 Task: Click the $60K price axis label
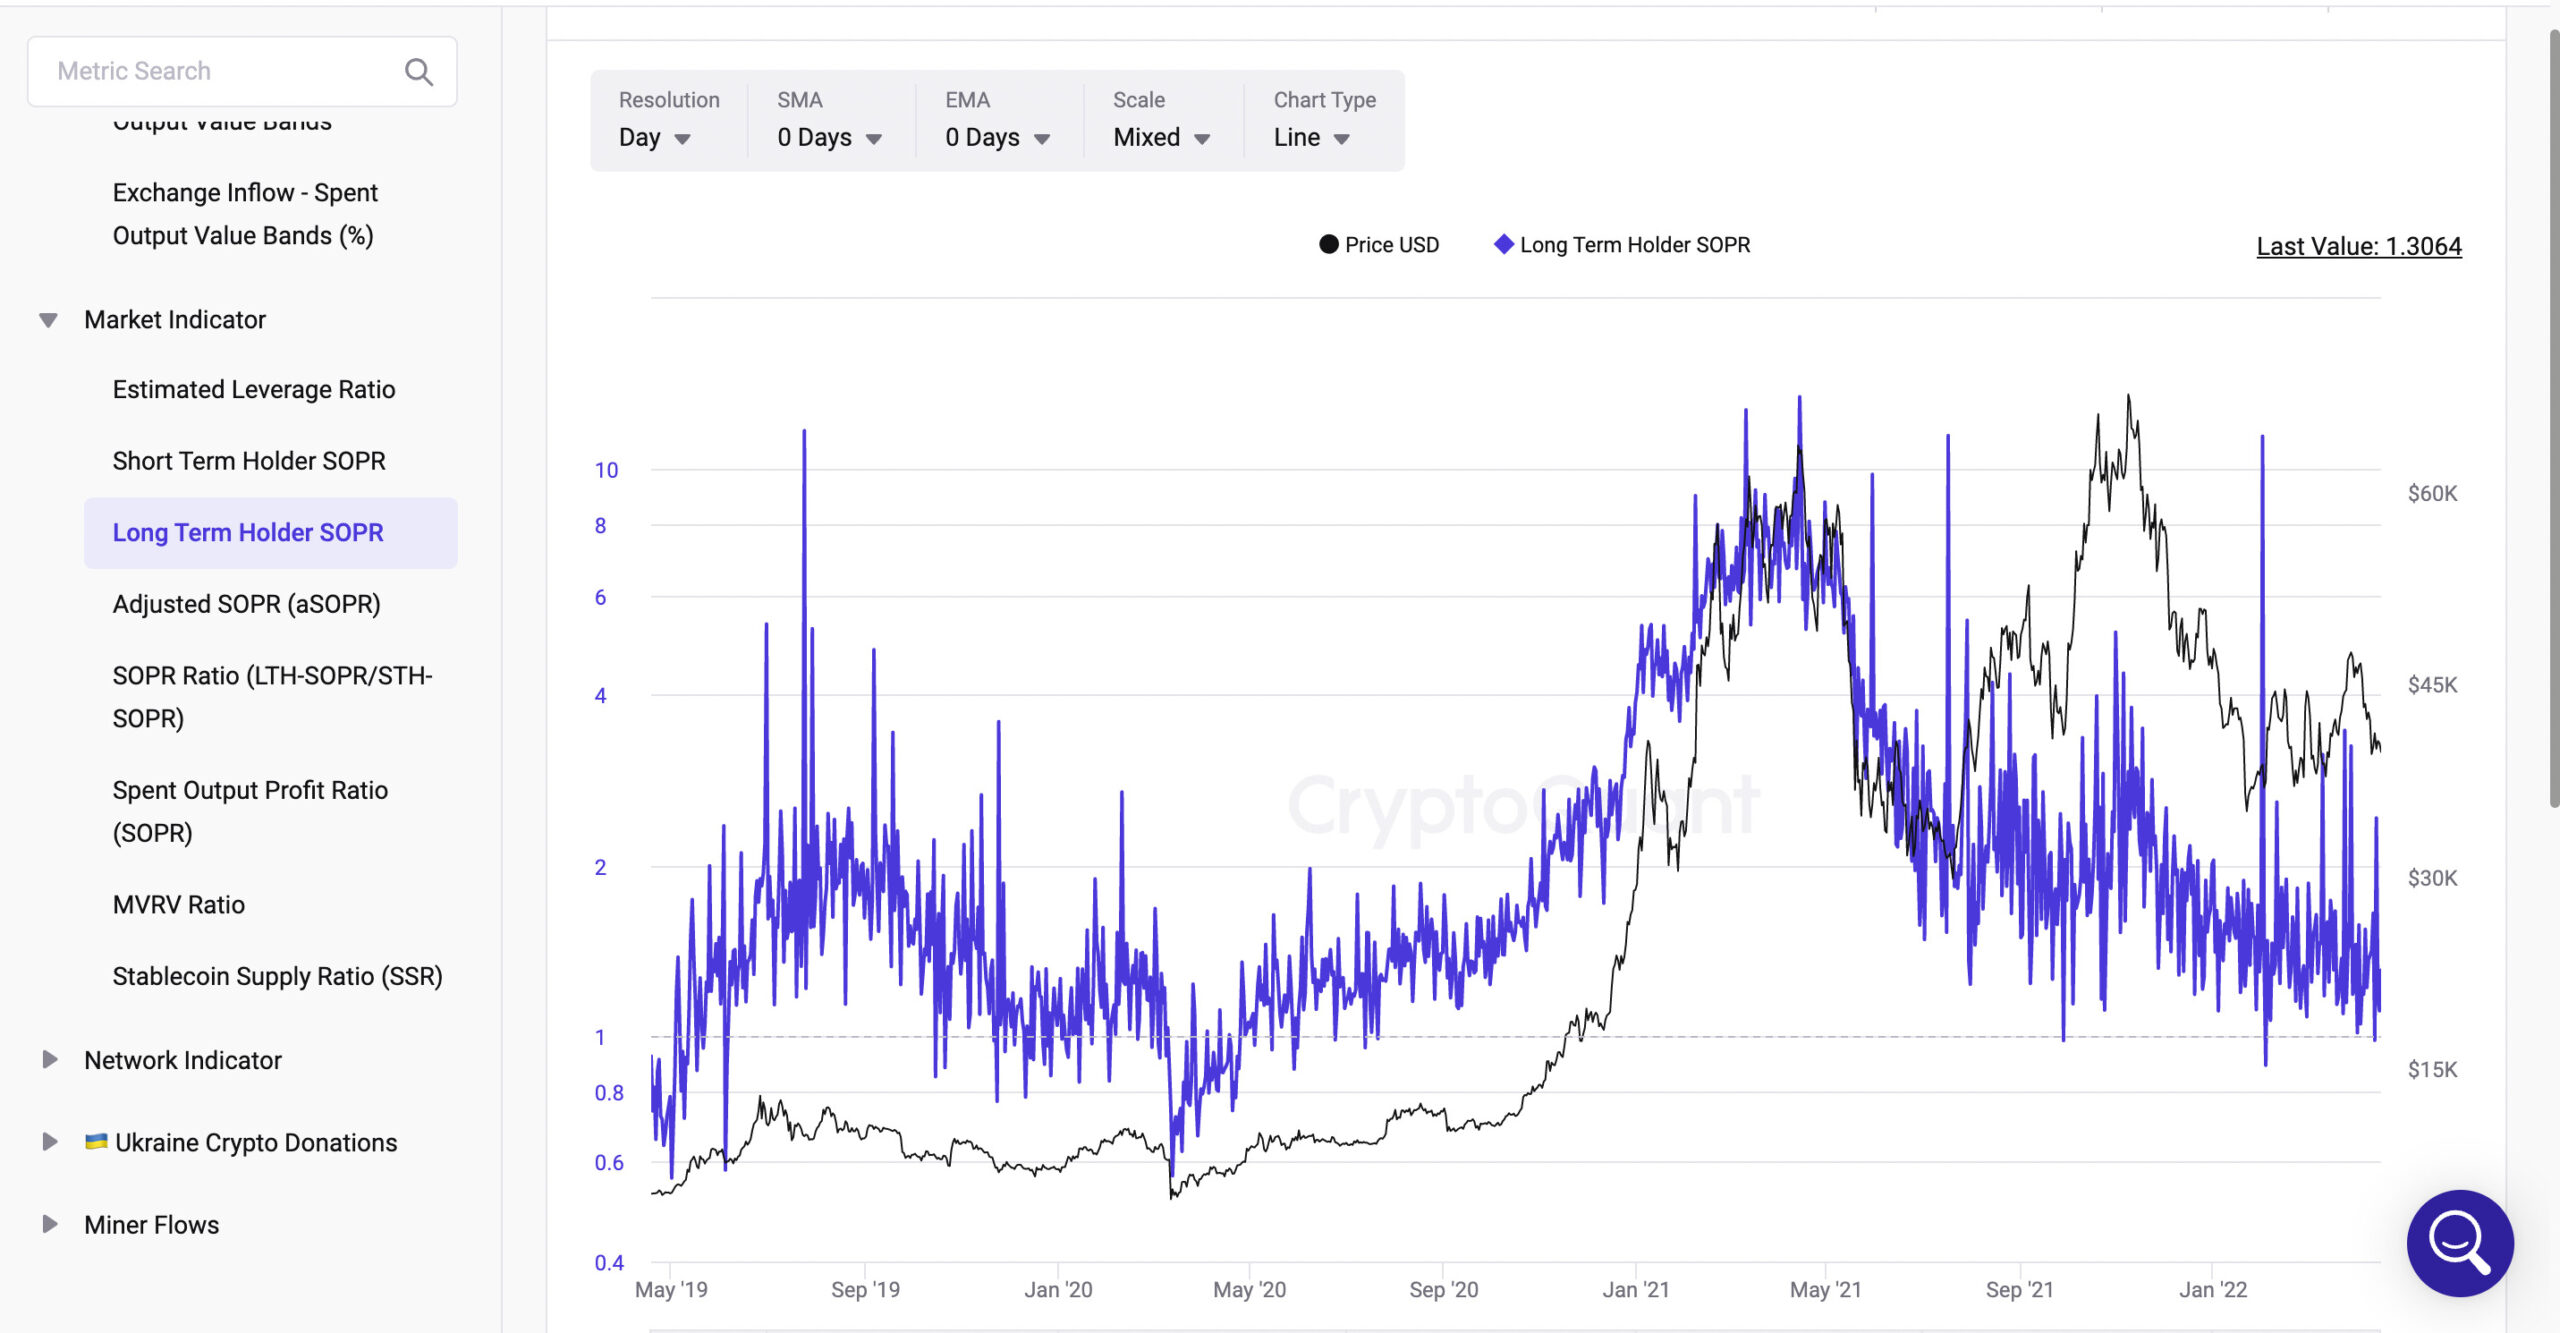[2432, 493]
